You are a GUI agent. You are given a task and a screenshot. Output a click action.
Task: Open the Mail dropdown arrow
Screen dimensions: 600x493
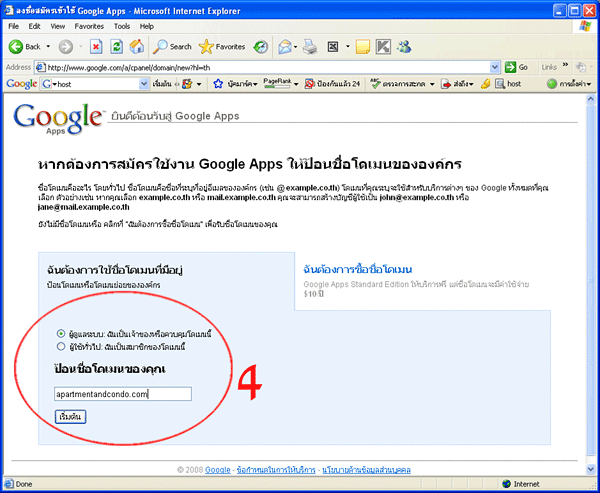coord(296,47)
